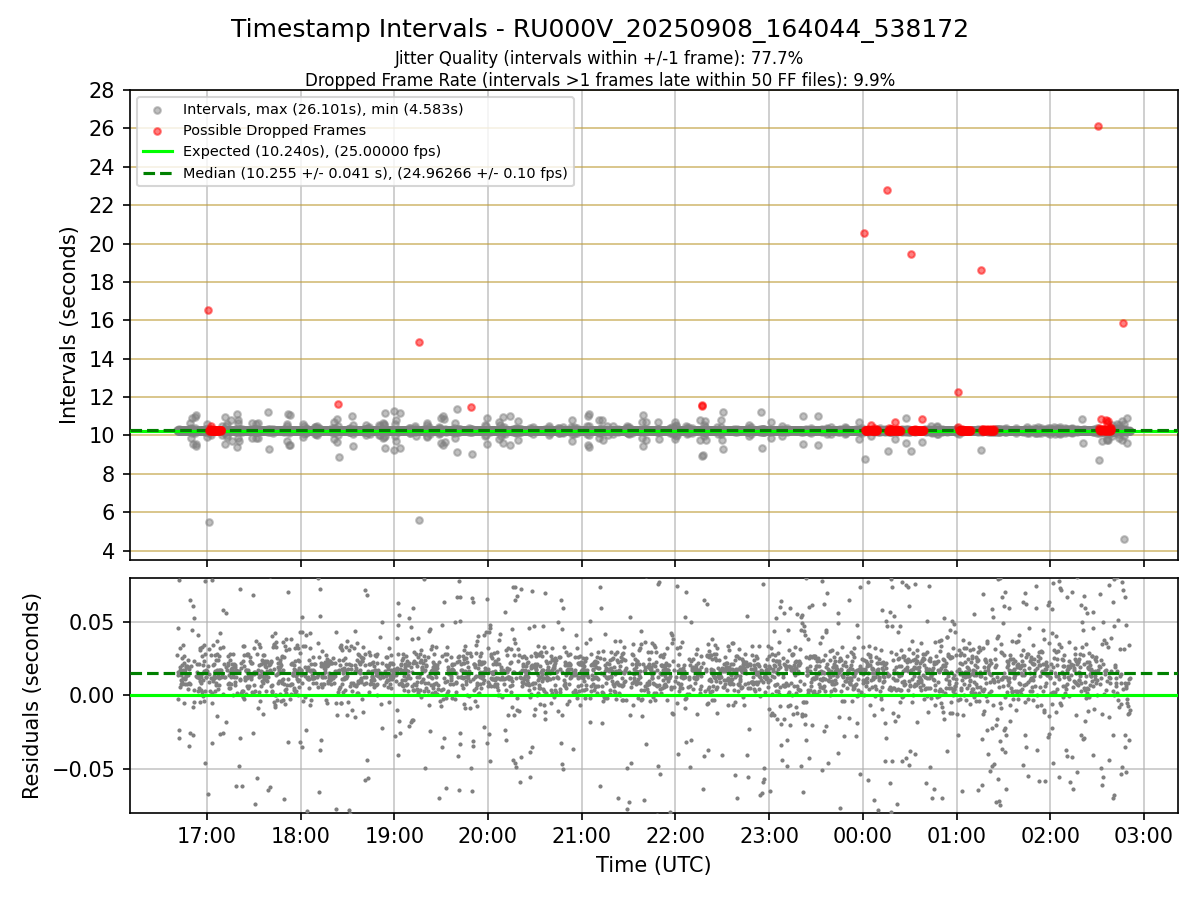Click the gray minimum point near 4.6 seconds

point(1124,539)
